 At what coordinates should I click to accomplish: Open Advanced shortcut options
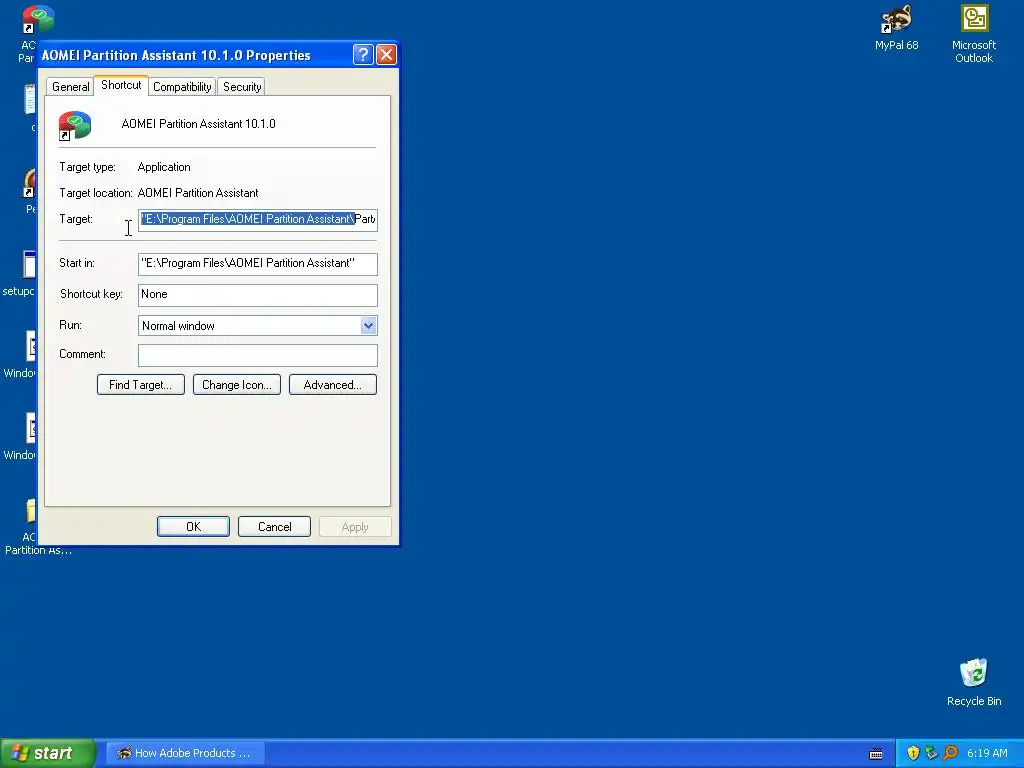(332, 385)
